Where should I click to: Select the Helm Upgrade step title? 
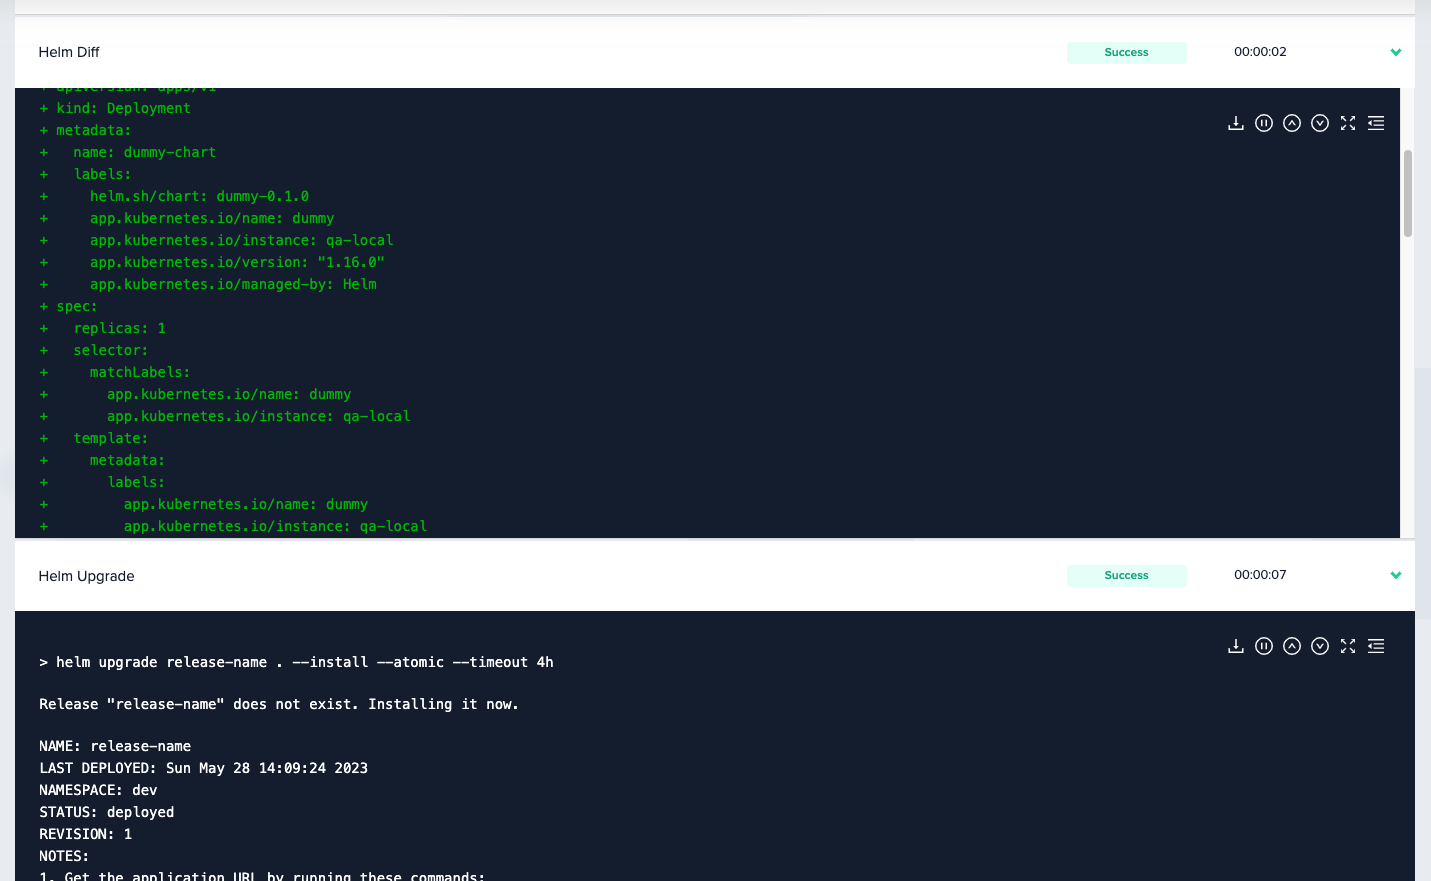click(x=86, y=576)
